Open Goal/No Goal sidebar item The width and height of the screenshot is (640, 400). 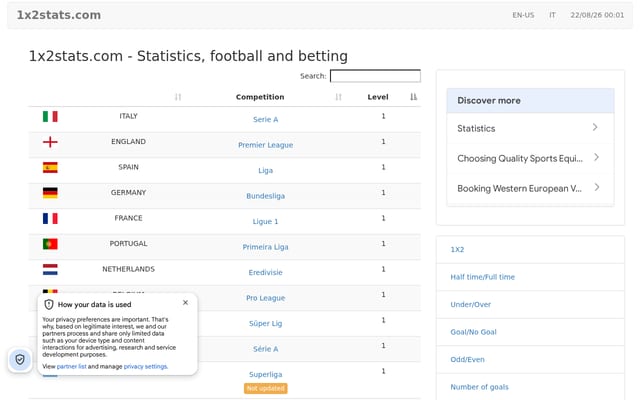[x=473, y=332]
